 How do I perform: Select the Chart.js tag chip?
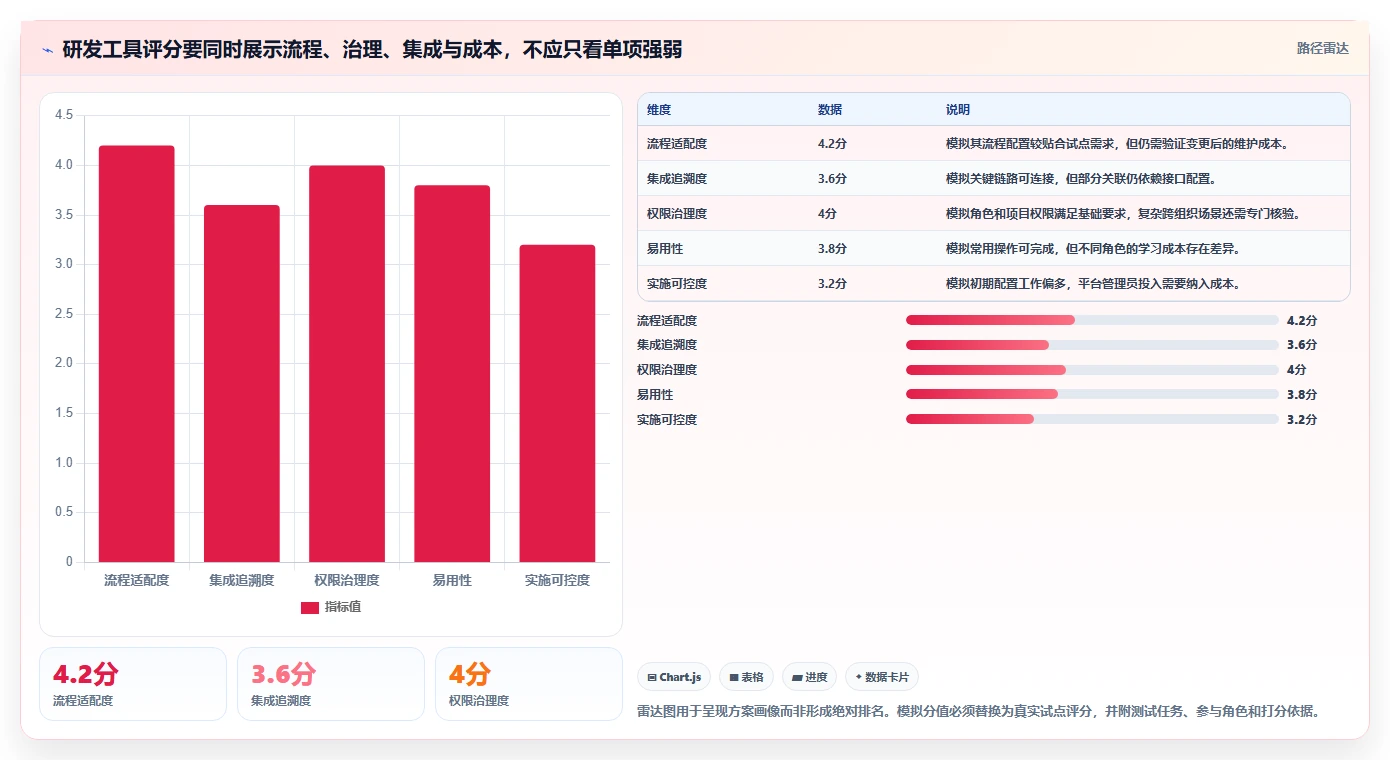pos(674,677)
